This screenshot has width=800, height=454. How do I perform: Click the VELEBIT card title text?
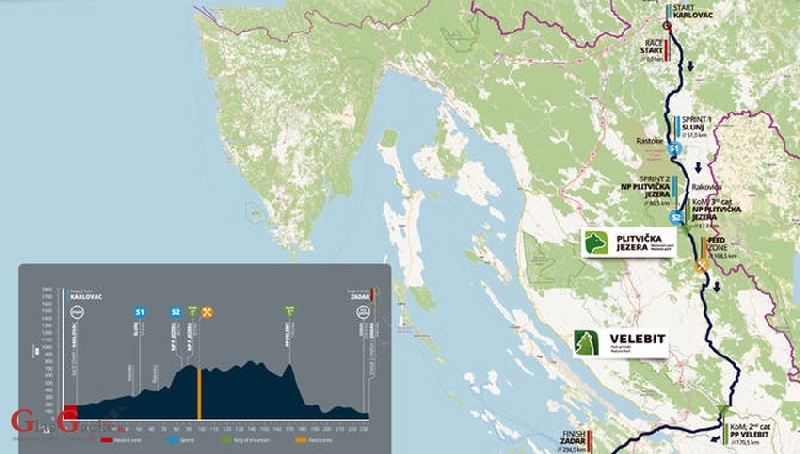(x=637, y=339)
